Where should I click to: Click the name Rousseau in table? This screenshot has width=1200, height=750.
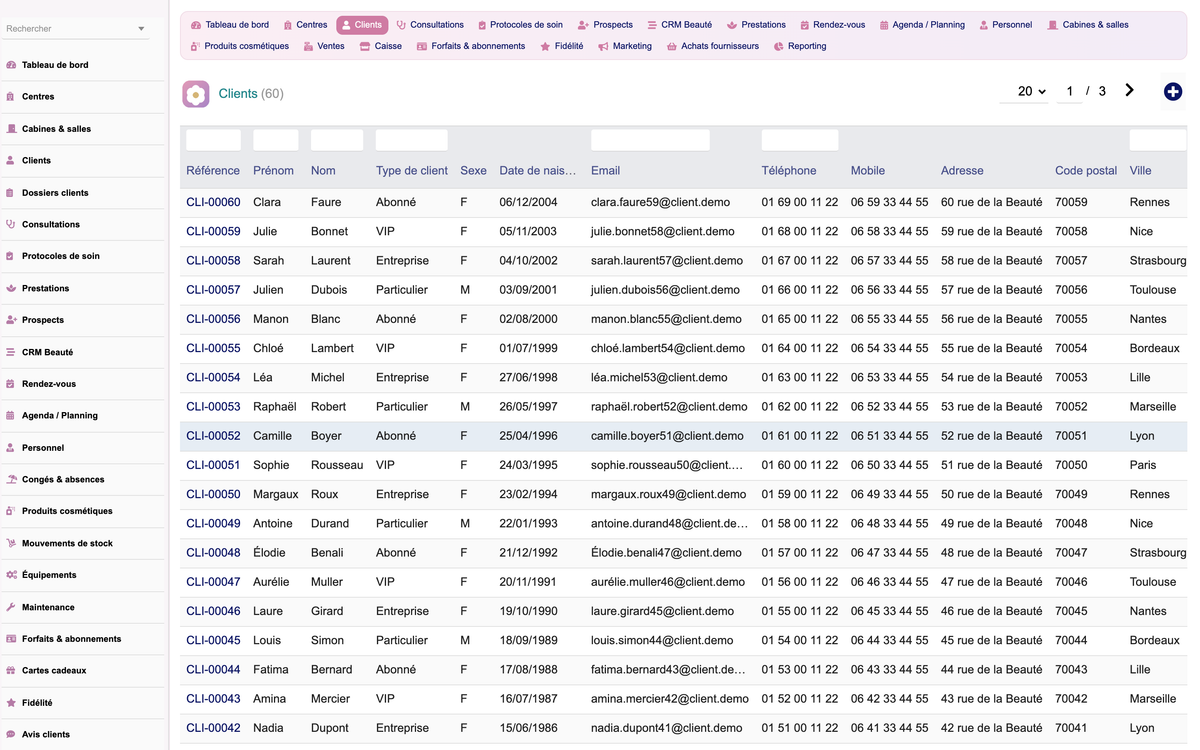point(337,465)
